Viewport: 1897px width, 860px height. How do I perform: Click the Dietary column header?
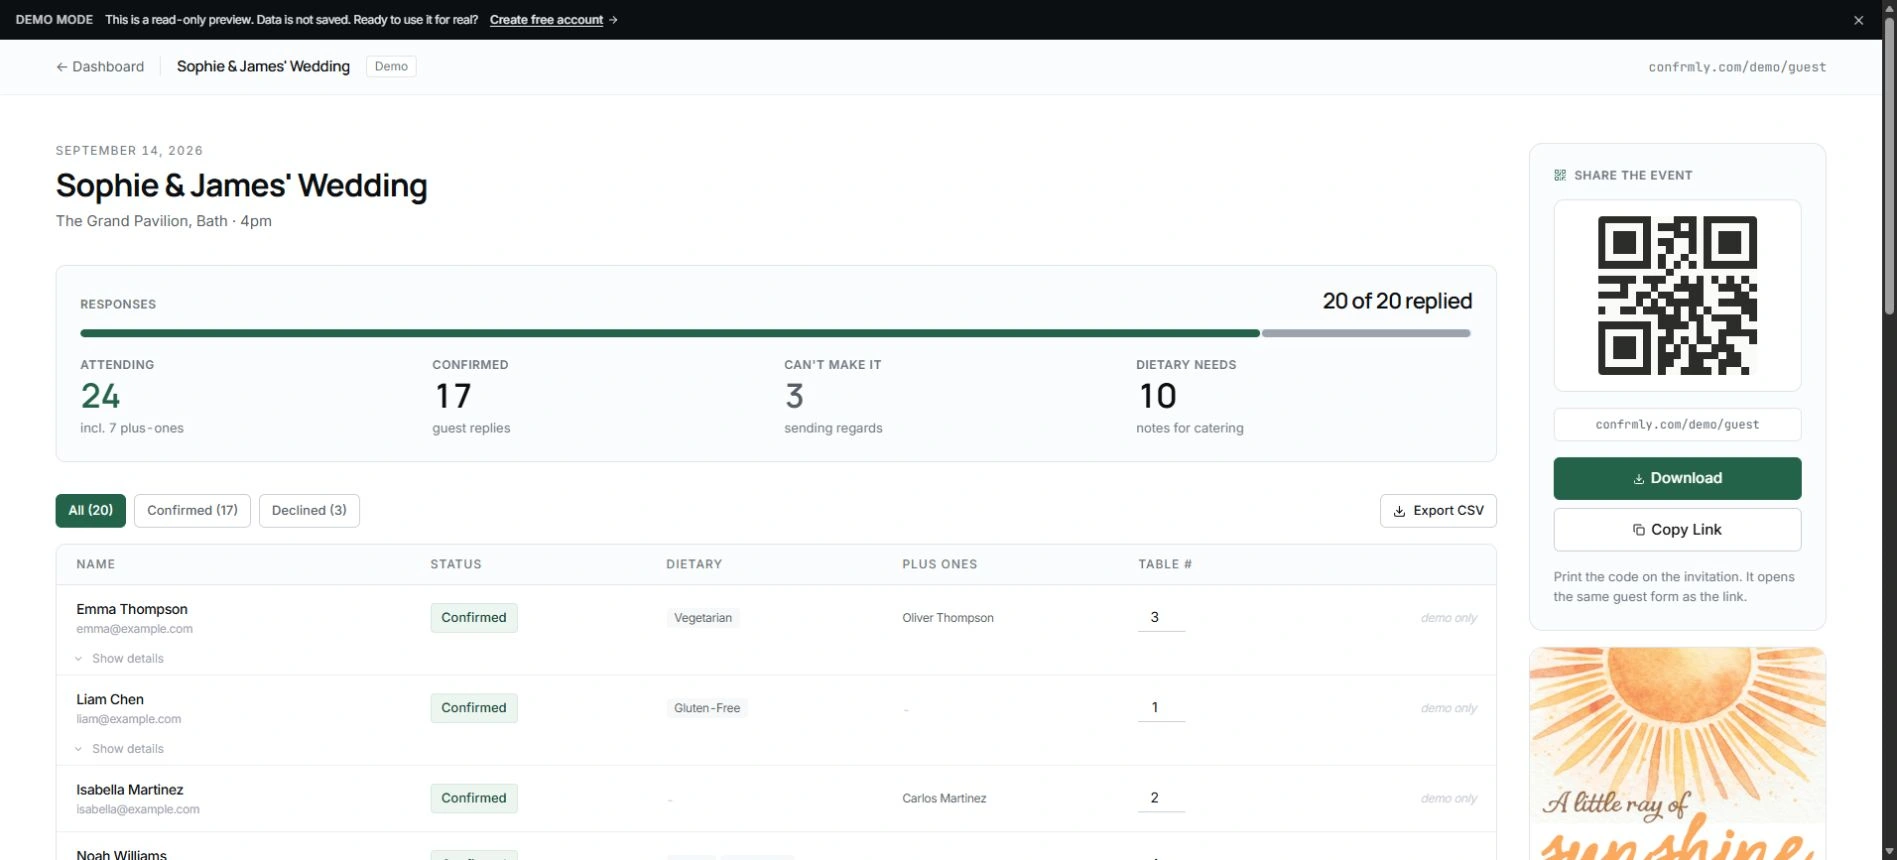(694, 565)
